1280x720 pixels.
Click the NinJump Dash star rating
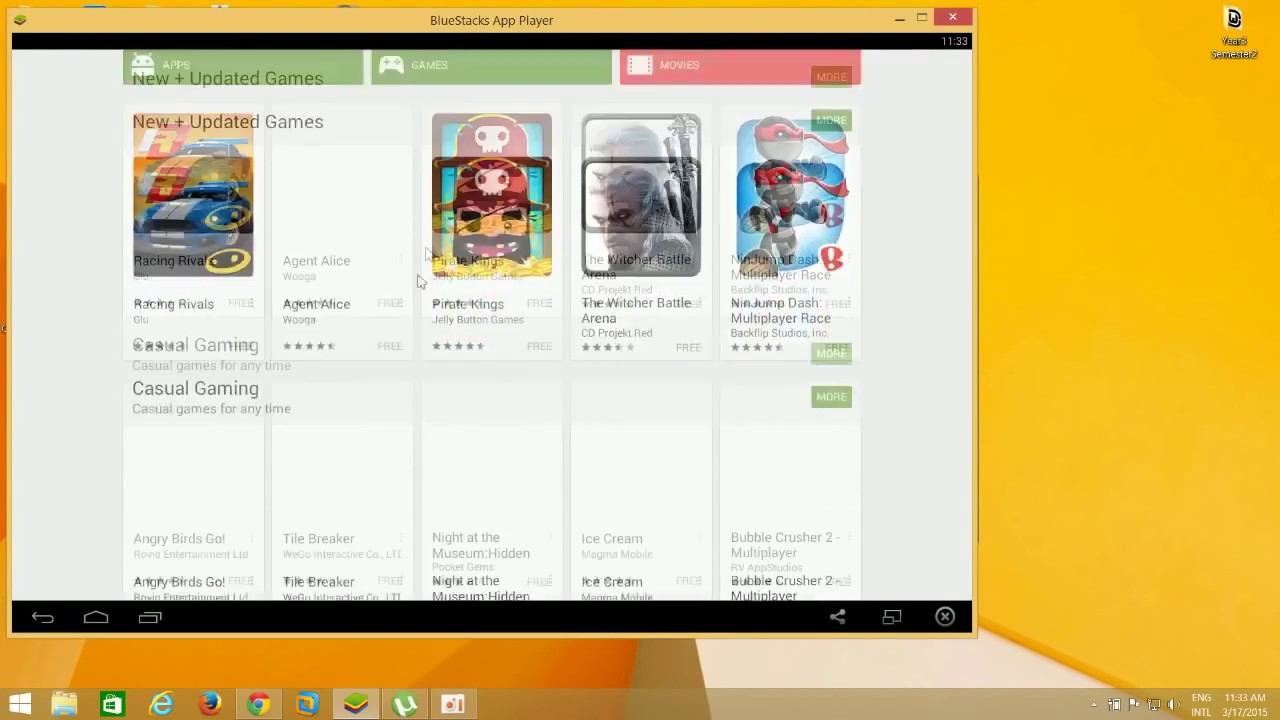[757, 347]
